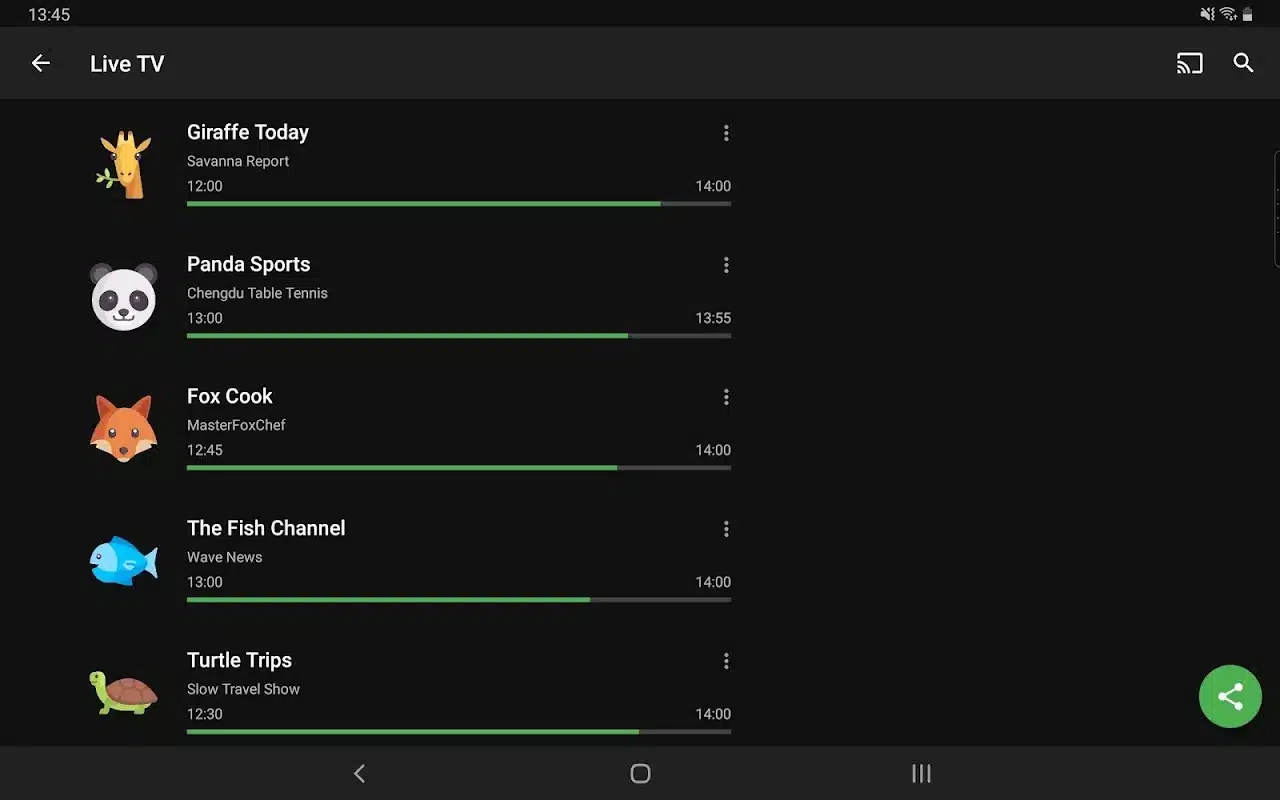This screenshot has width=1280, height=800.
Task: Tap the Fox Cook fox logo
Action: [124, 429]
